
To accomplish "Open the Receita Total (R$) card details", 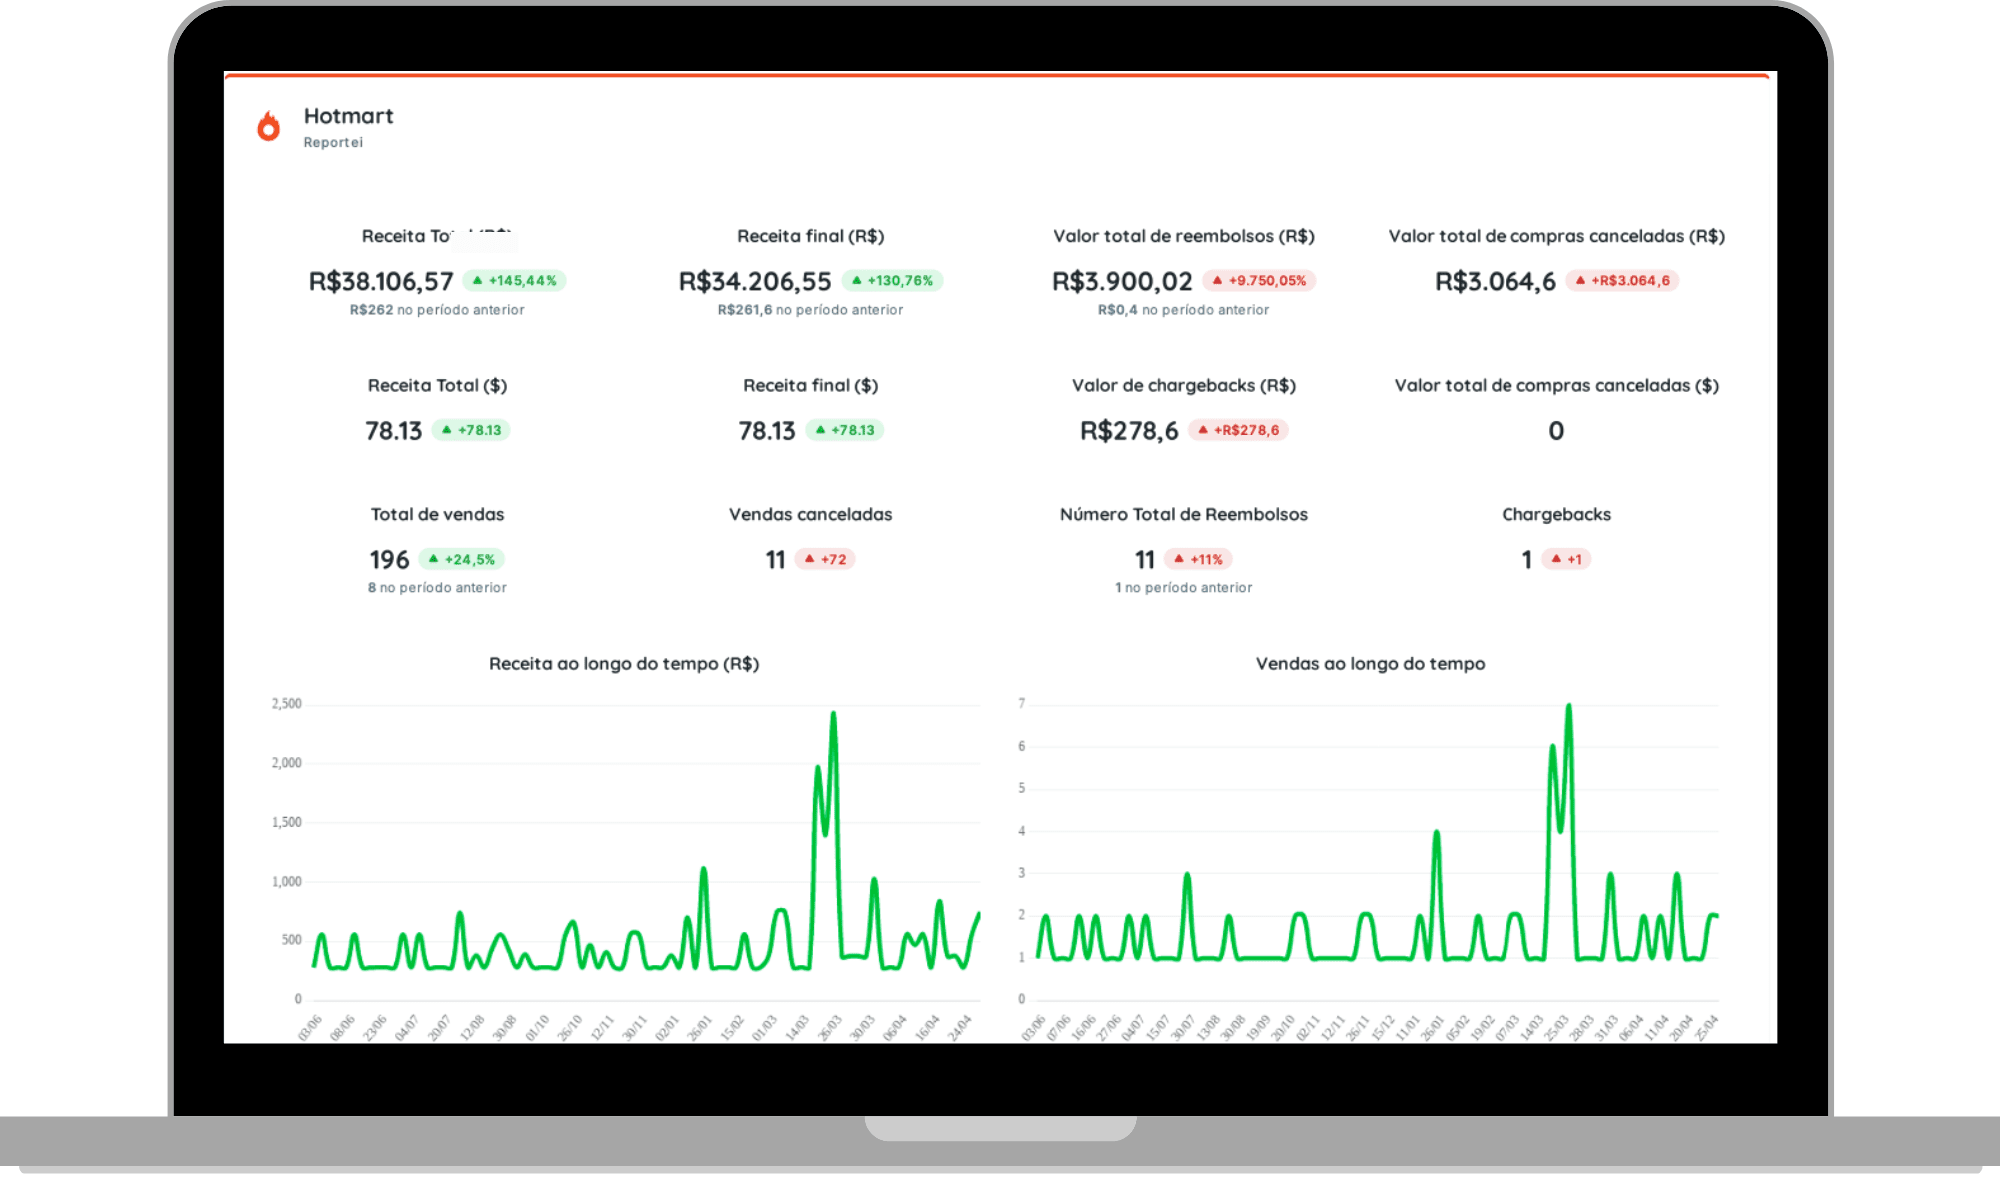I will (x=437, y=236).
